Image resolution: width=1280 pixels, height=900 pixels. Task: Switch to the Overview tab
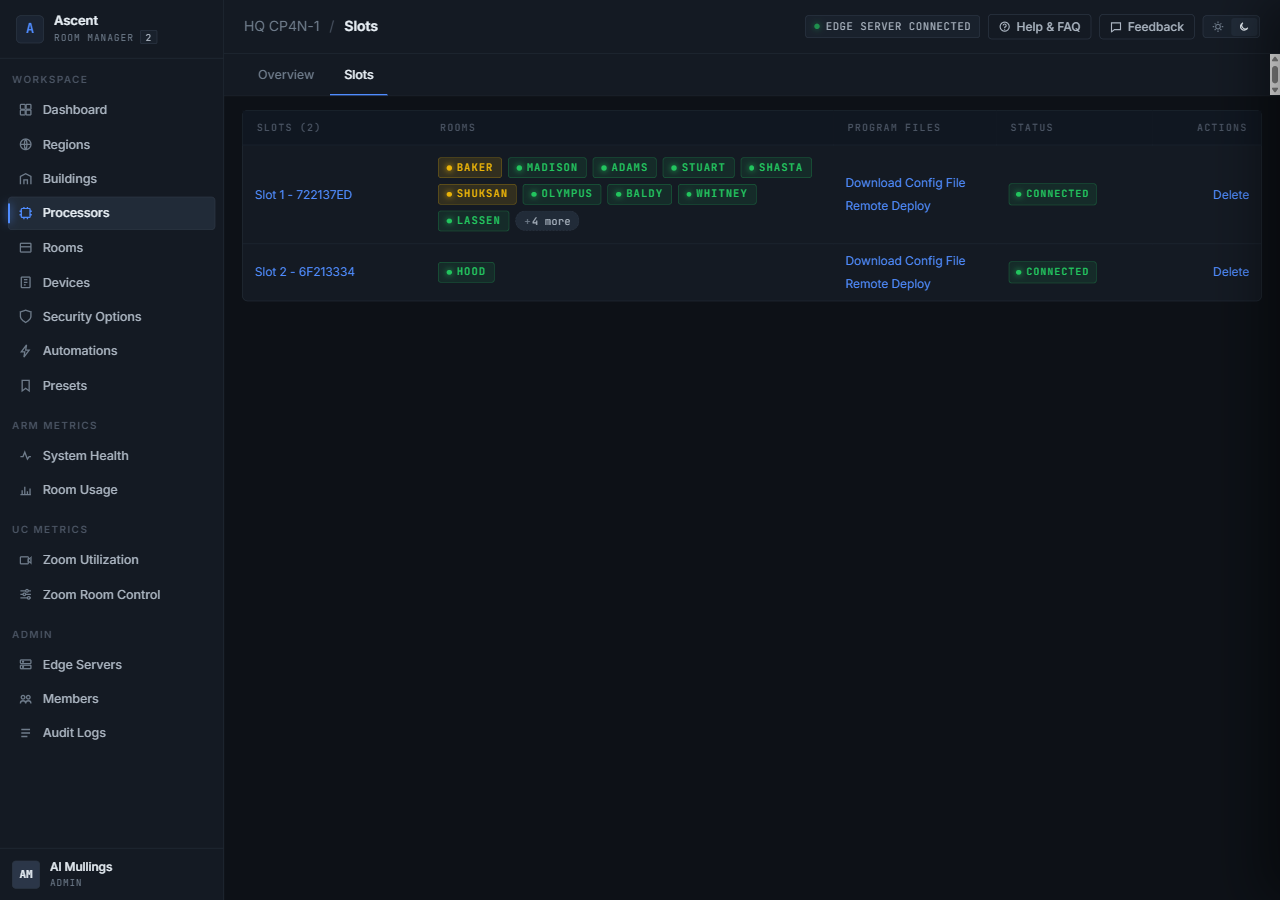[286, 75]
